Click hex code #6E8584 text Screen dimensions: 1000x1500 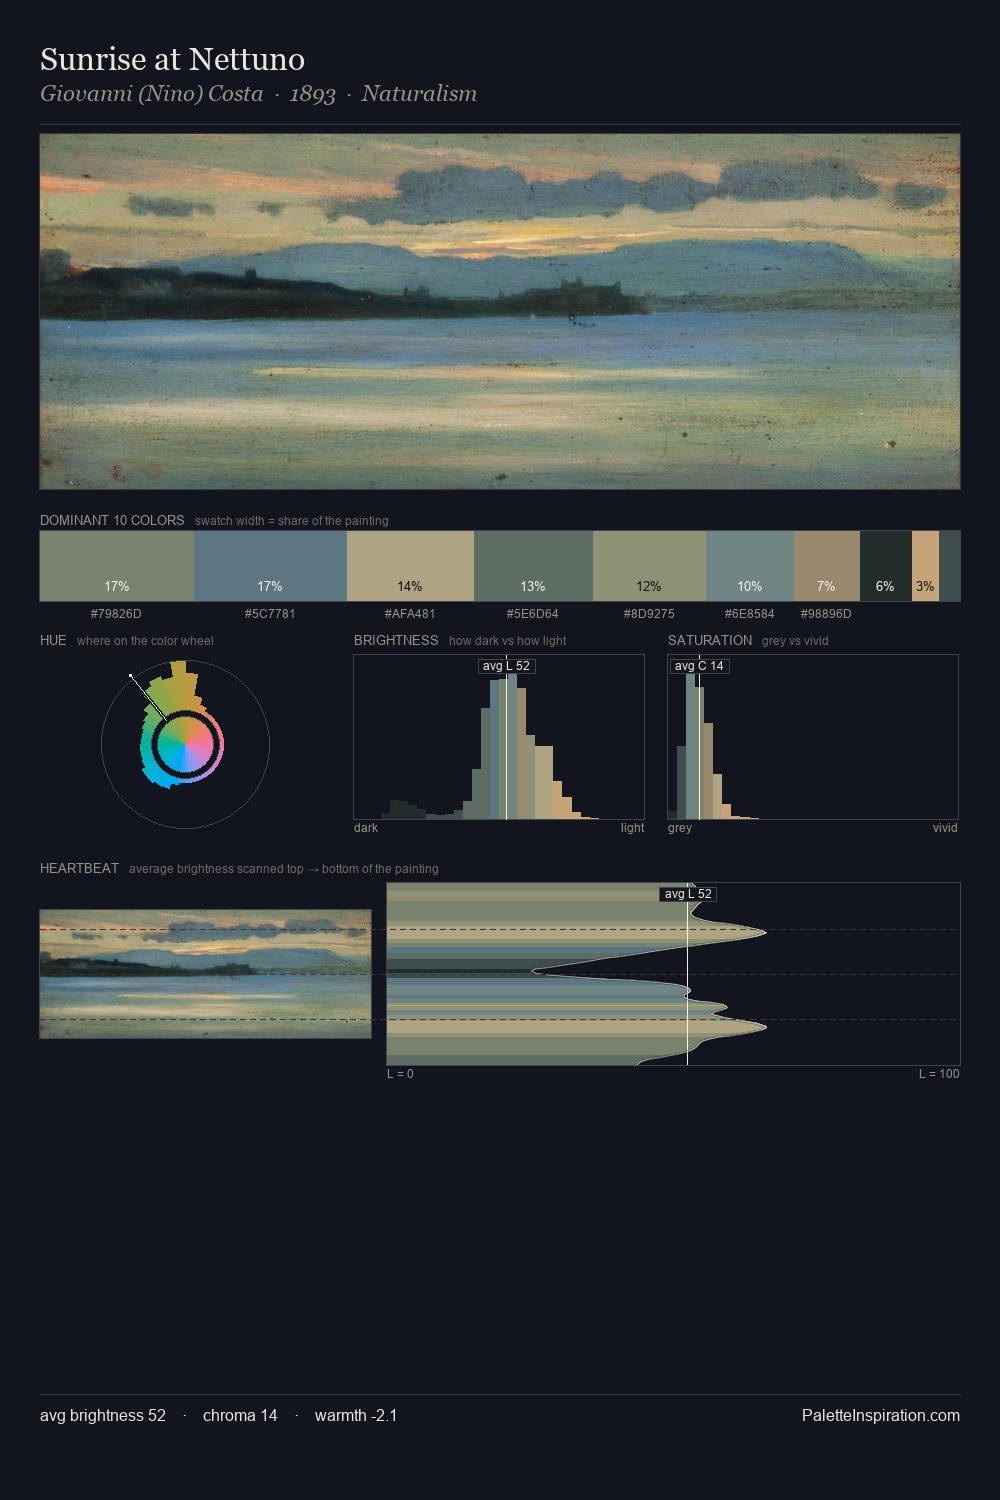(749, 614)
